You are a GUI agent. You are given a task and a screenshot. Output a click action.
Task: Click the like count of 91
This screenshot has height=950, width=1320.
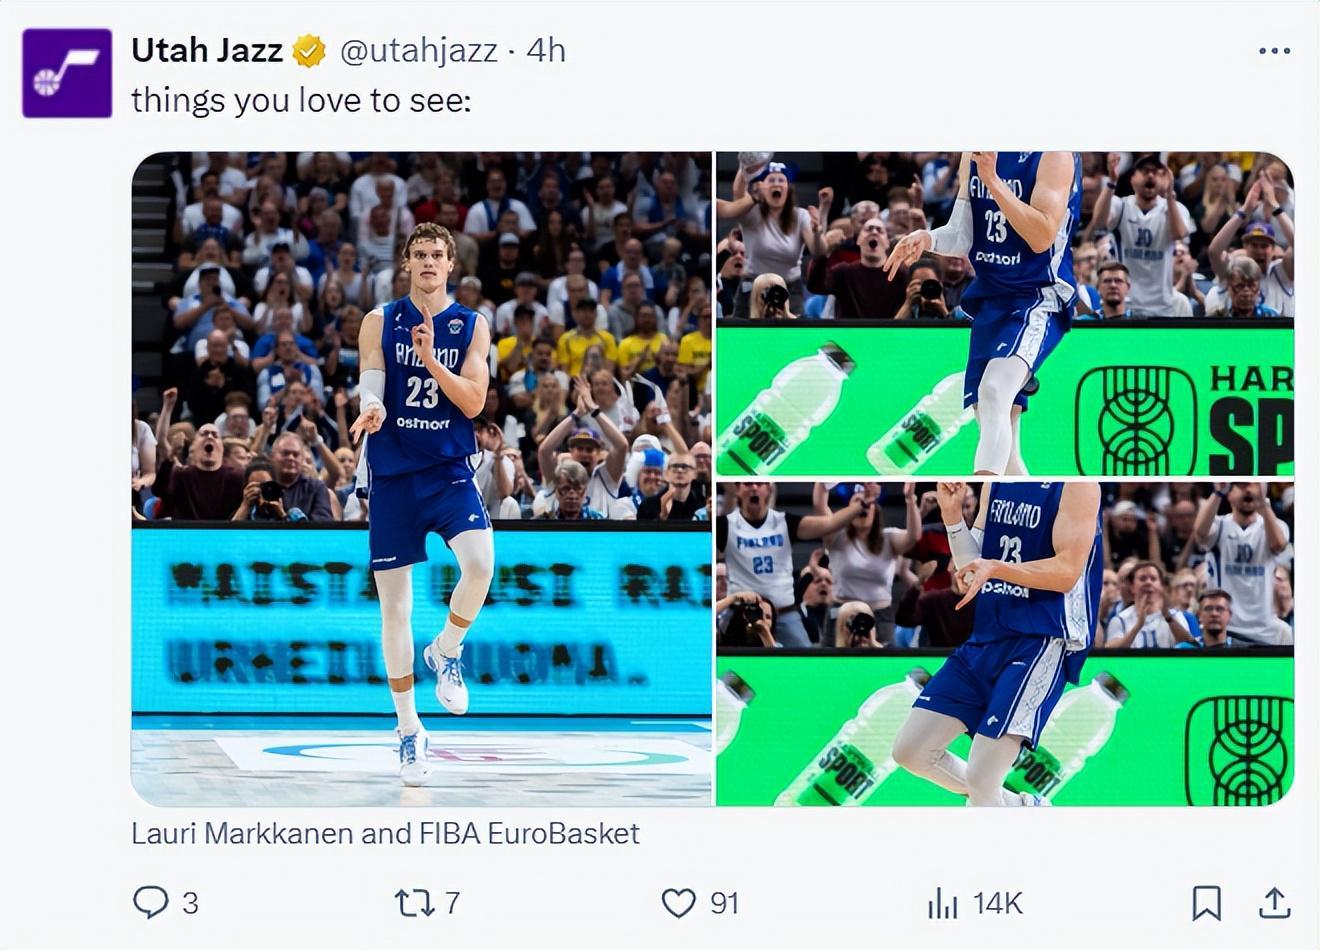click(724, 903)
